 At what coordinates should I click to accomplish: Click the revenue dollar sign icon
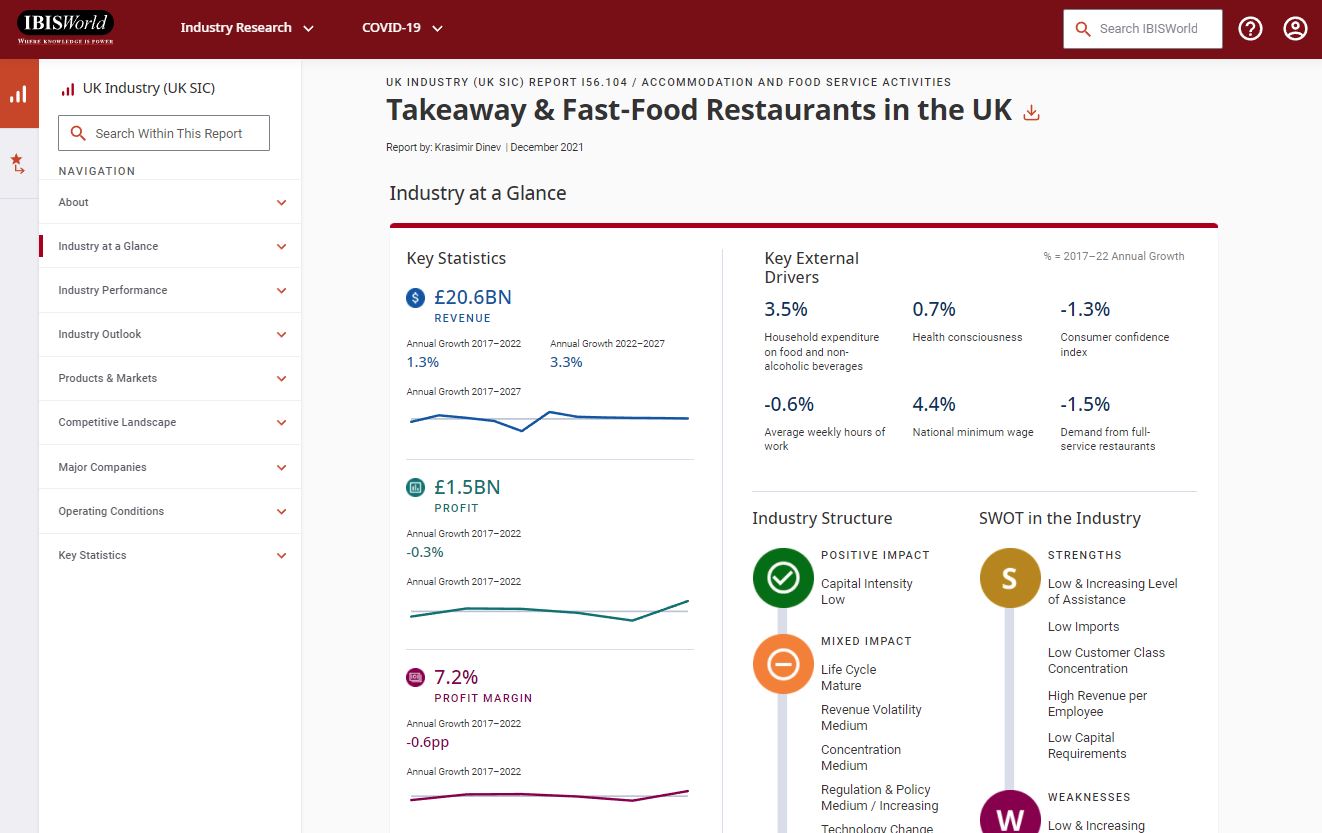[415, 298]
